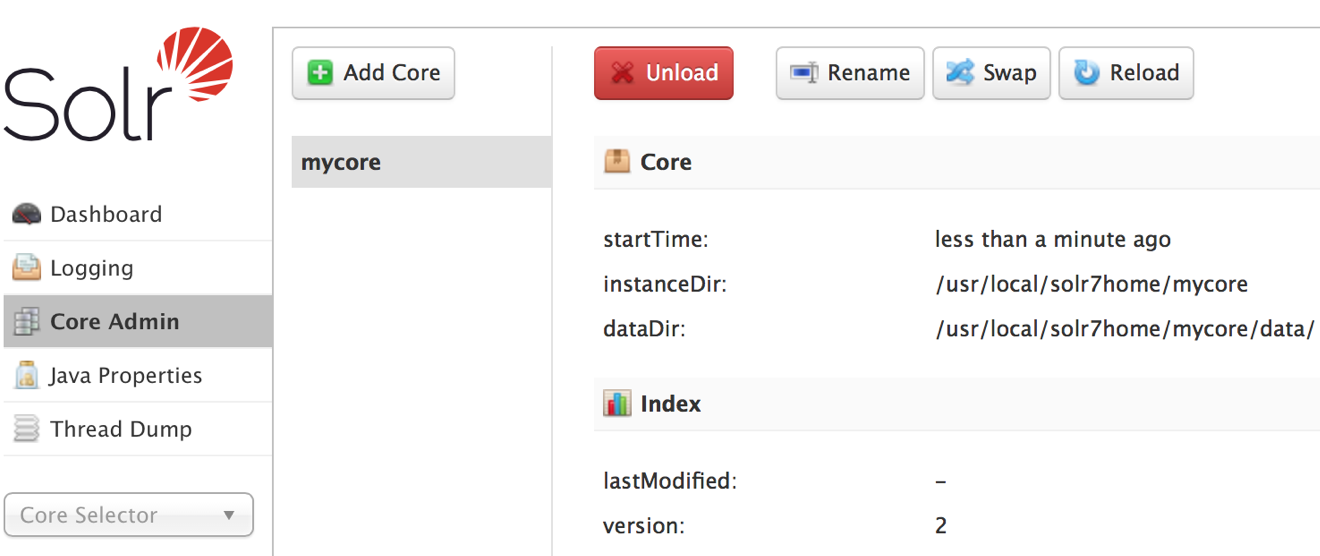Select the mycore entry in core list

(x=421, y=162)
